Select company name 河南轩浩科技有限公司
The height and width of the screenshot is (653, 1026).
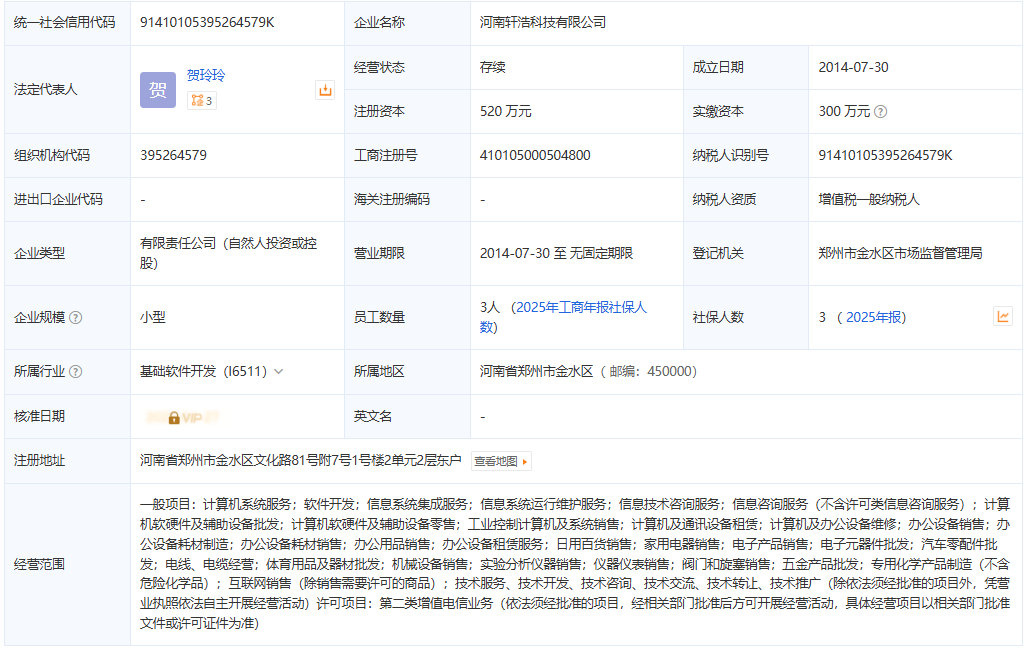click(x=543, y=22)
